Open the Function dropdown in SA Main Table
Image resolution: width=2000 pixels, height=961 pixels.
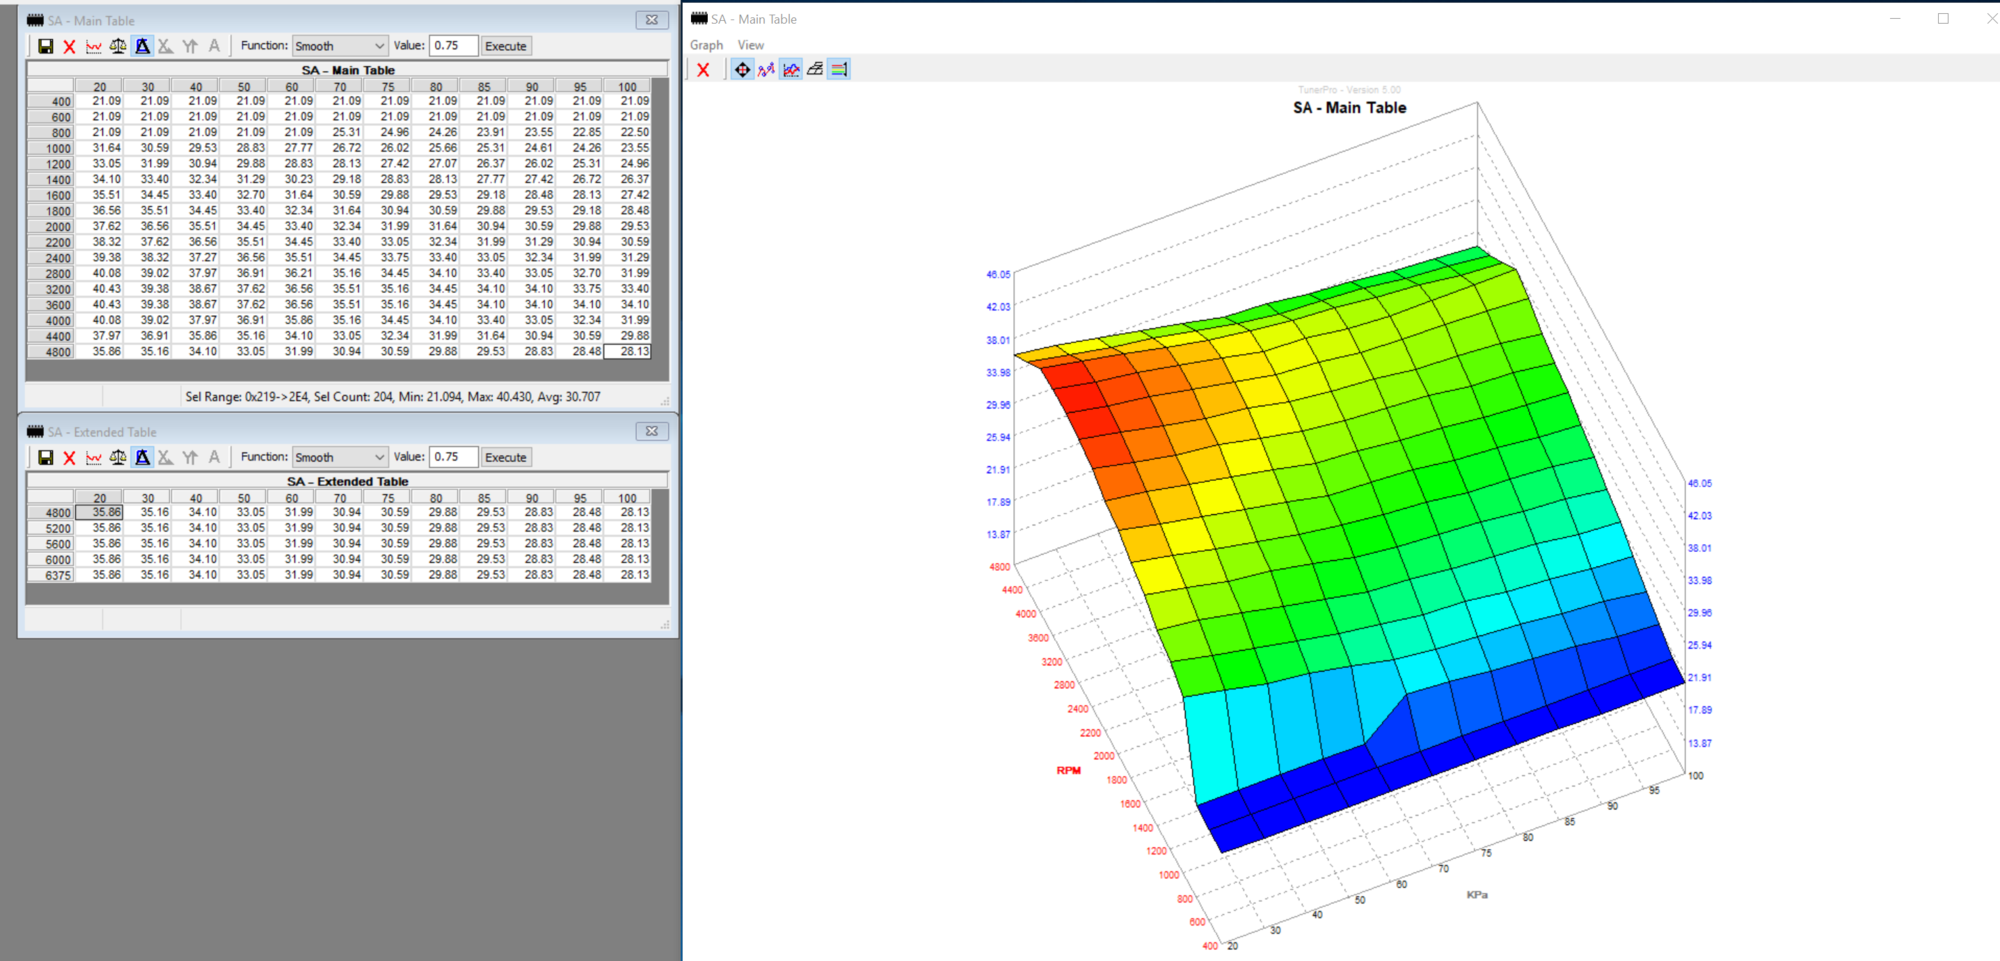[x=339, y=46]
